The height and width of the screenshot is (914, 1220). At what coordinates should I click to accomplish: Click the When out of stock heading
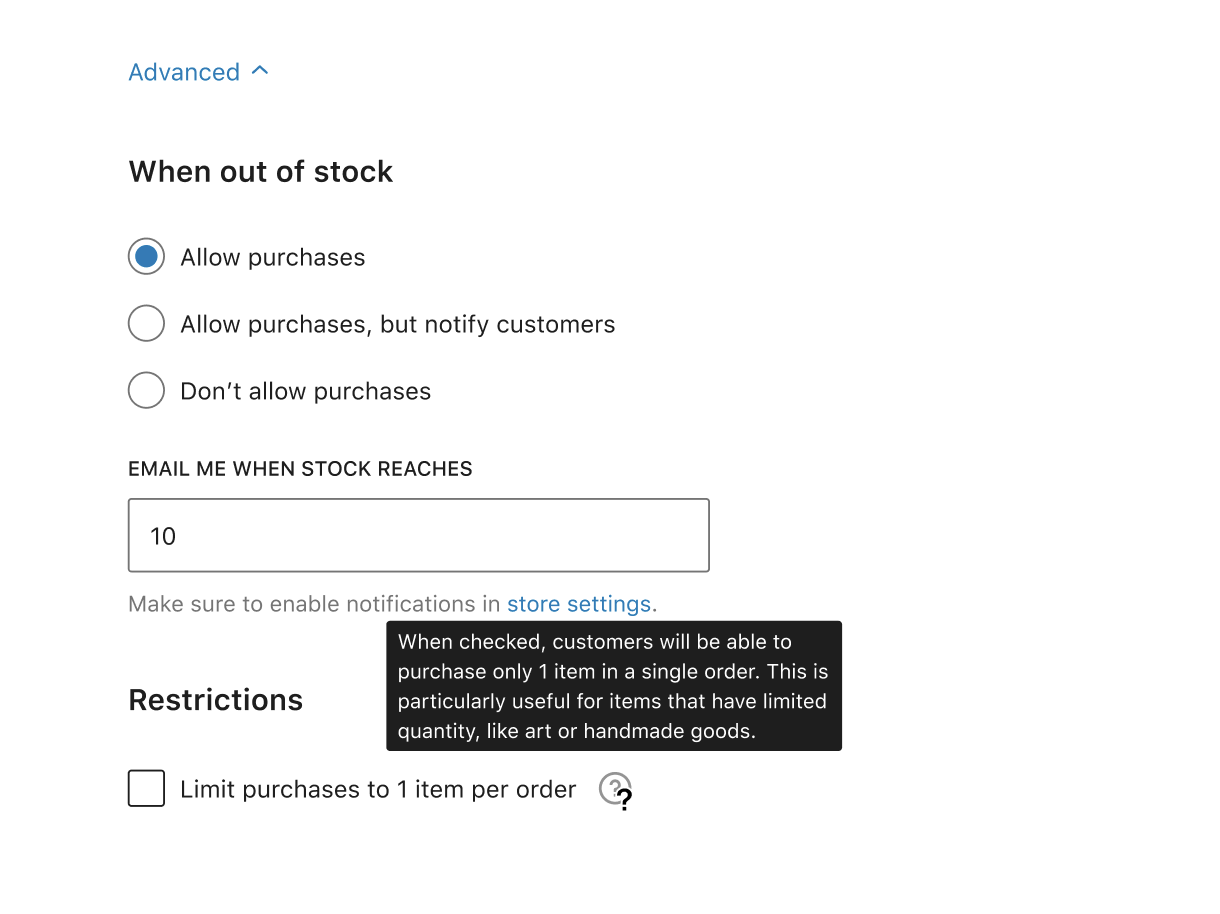coord(260,171)
